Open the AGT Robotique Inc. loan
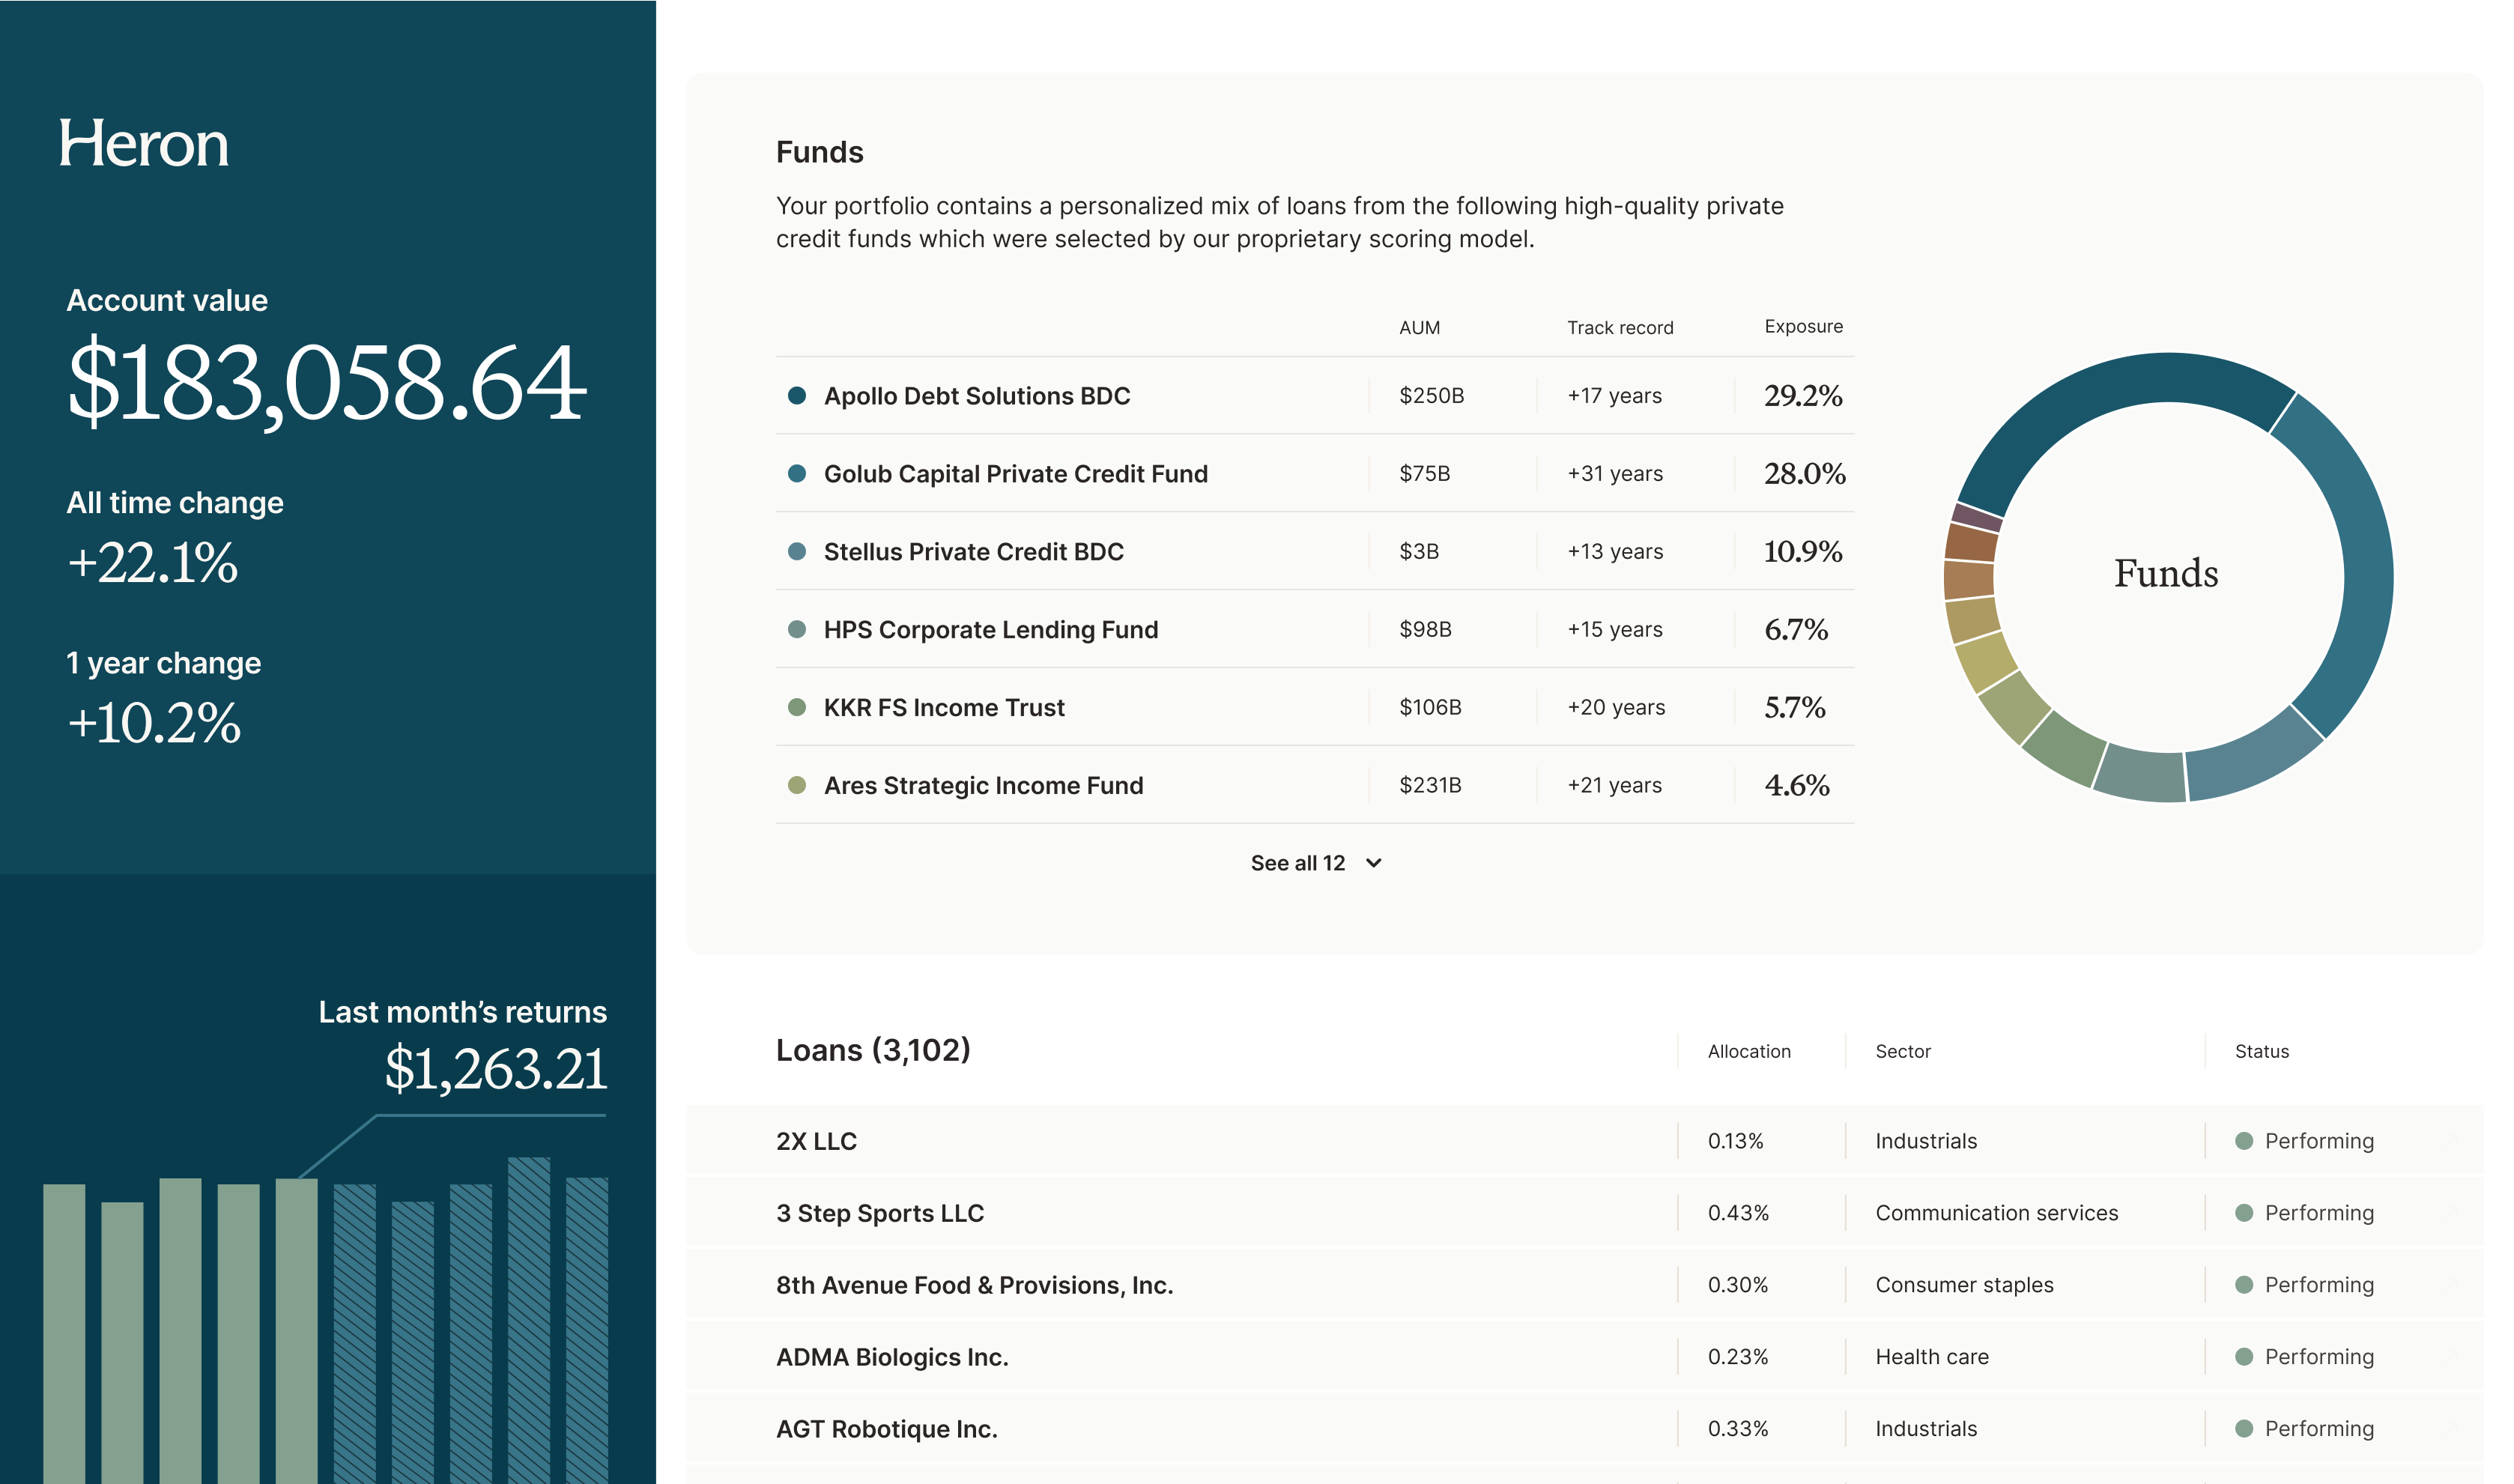Screen dimensions: 2514x1484 pyautogui.click(x=886, y=1429)
